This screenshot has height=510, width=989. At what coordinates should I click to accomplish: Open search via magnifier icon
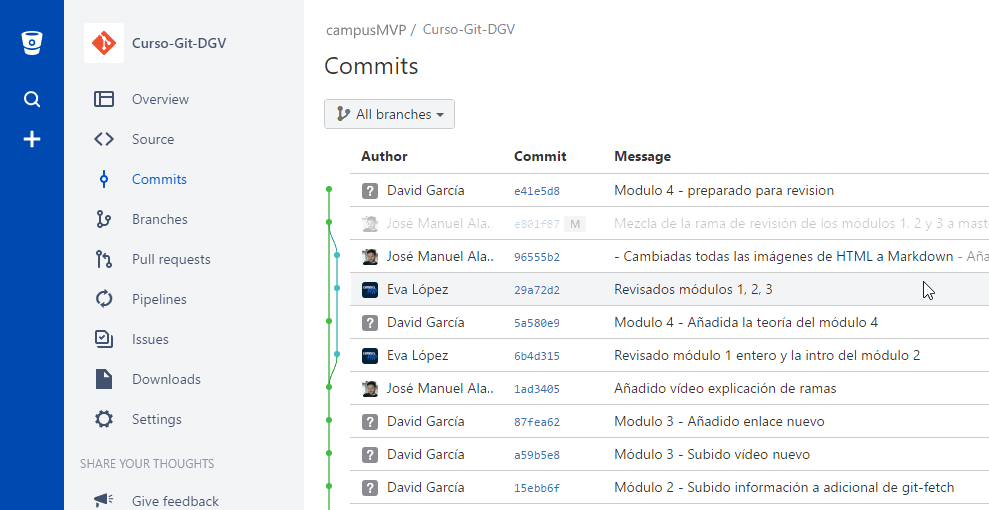[x=32, y=99]
